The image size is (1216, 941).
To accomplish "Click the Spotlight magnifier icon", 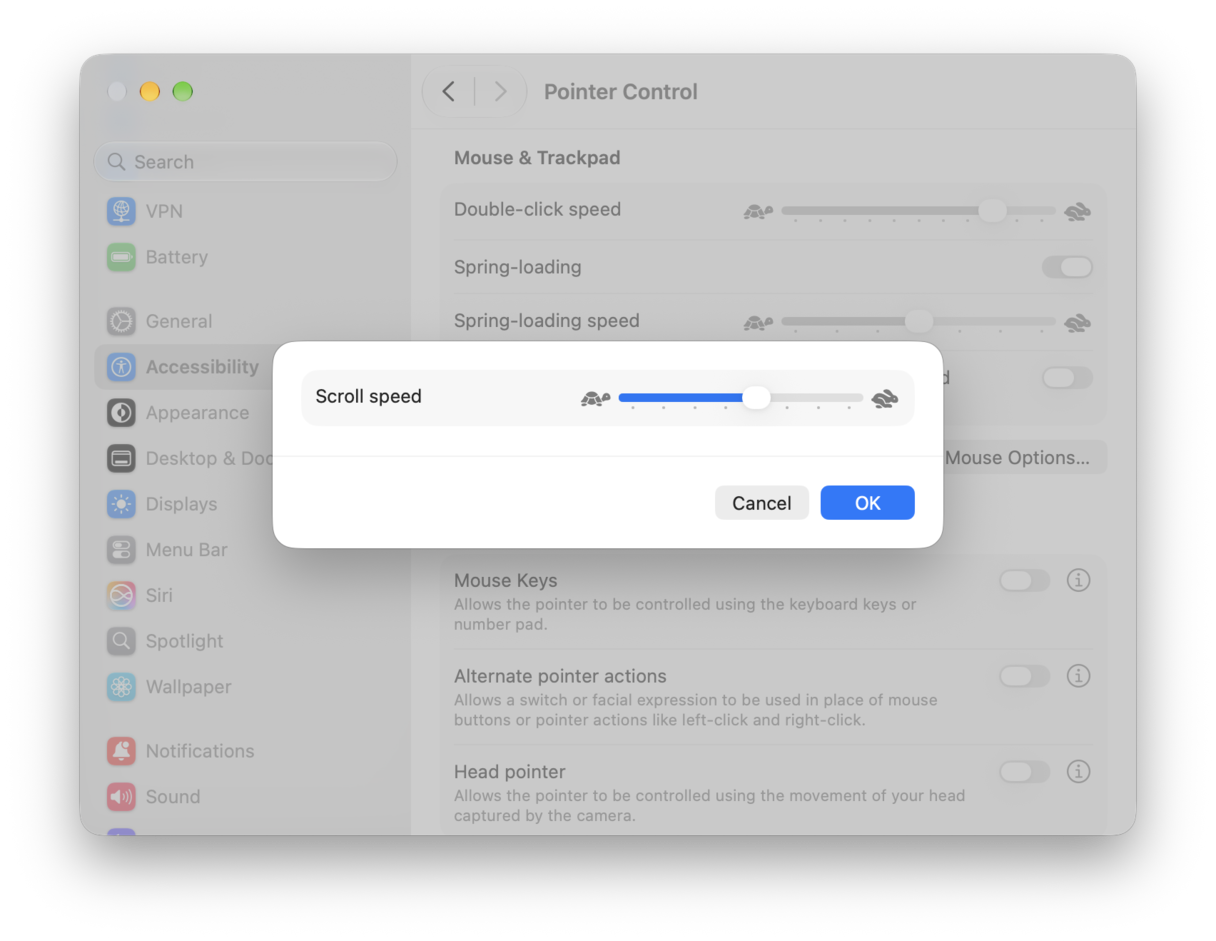I will 121,641.
